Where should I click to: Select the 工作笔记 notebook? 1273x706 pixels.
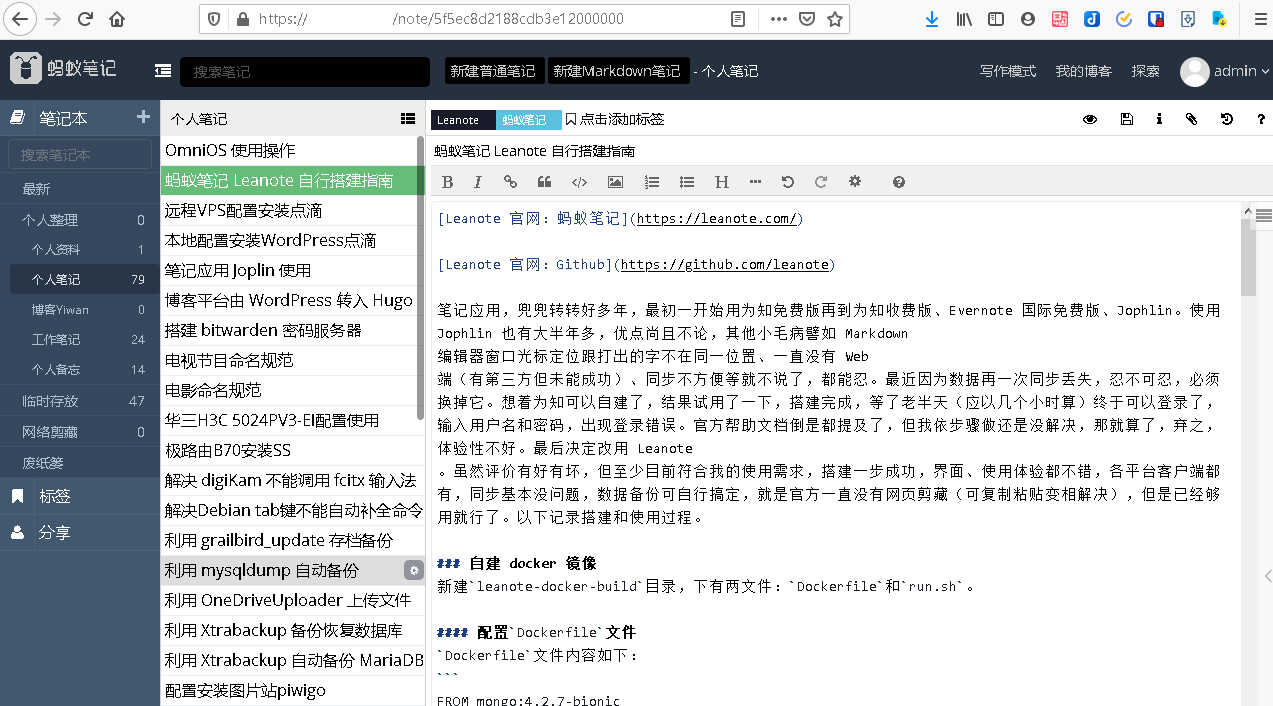click(80, 340)
